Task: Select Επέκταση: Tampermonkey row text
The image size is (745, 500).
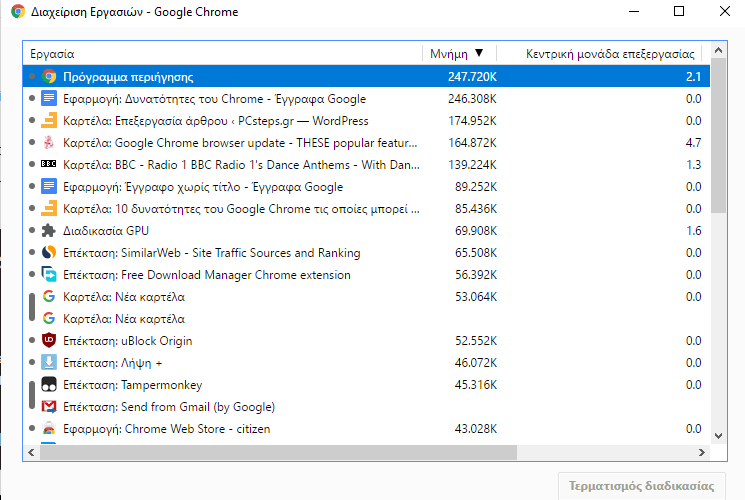Action: pos(133,385)
